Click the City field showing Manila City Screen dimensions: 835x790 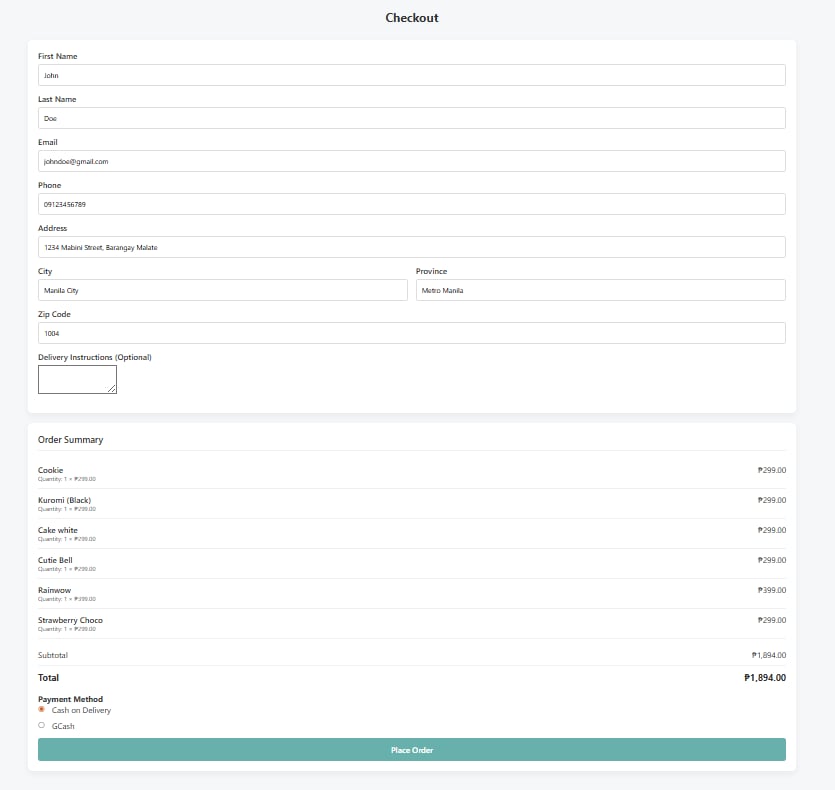pyautogui.click(x=222, y=290)
